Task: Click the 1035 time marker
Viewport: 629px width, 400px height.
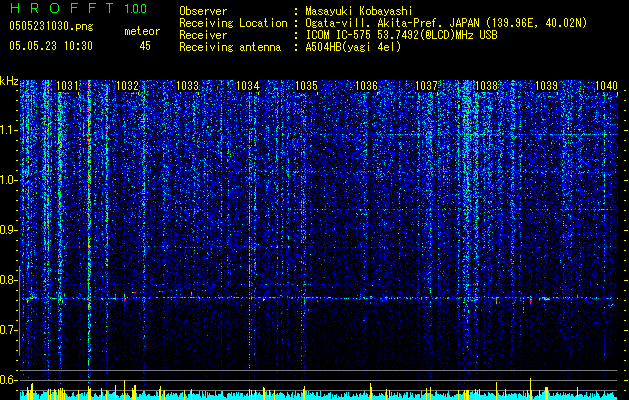Action: pos(307,86)
